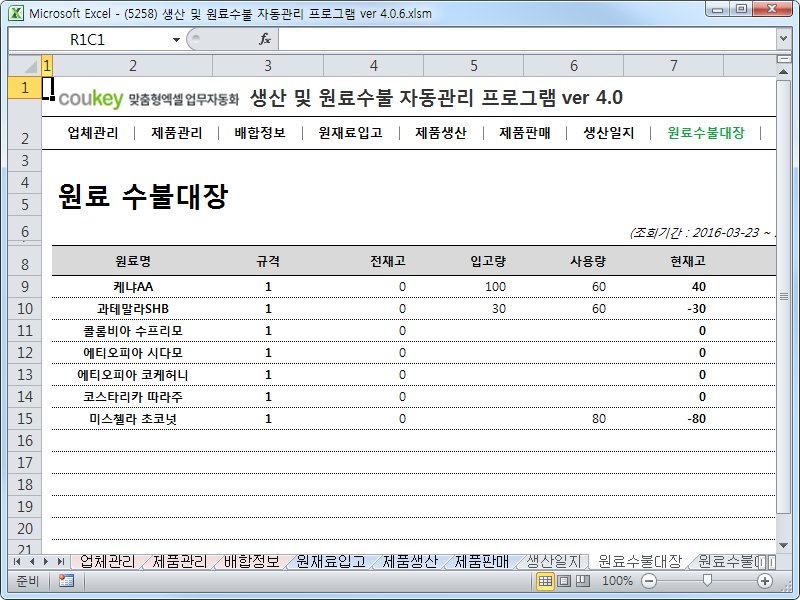Open 생산일지 navigation link
Screen dimensions: 800x600
(x=609, y=133)
